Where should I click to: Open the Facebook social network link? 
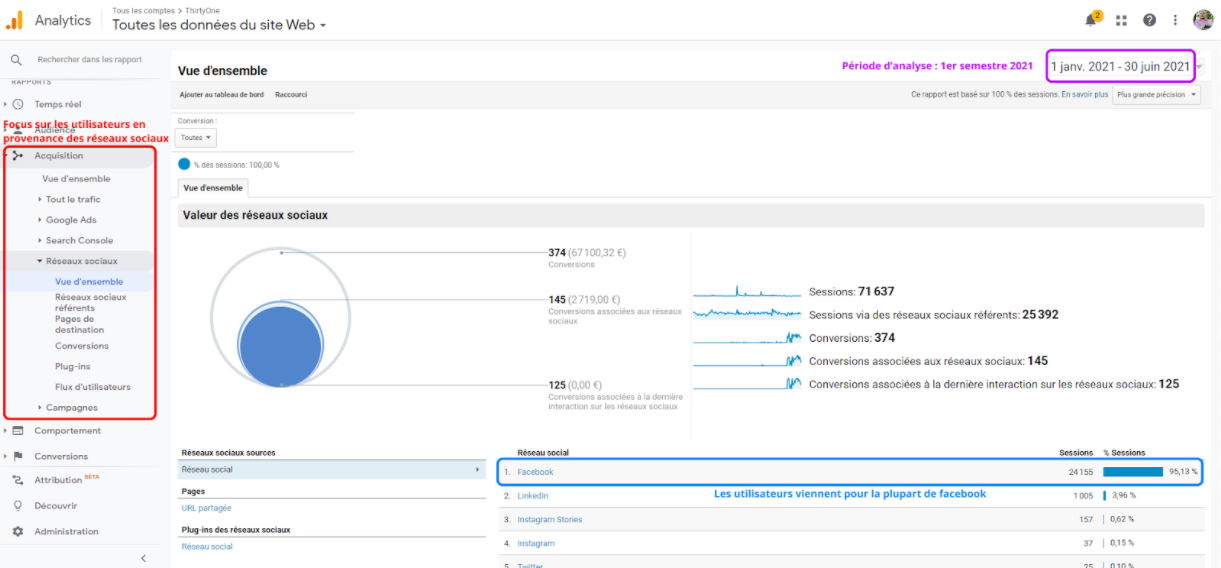coord(535,472)
